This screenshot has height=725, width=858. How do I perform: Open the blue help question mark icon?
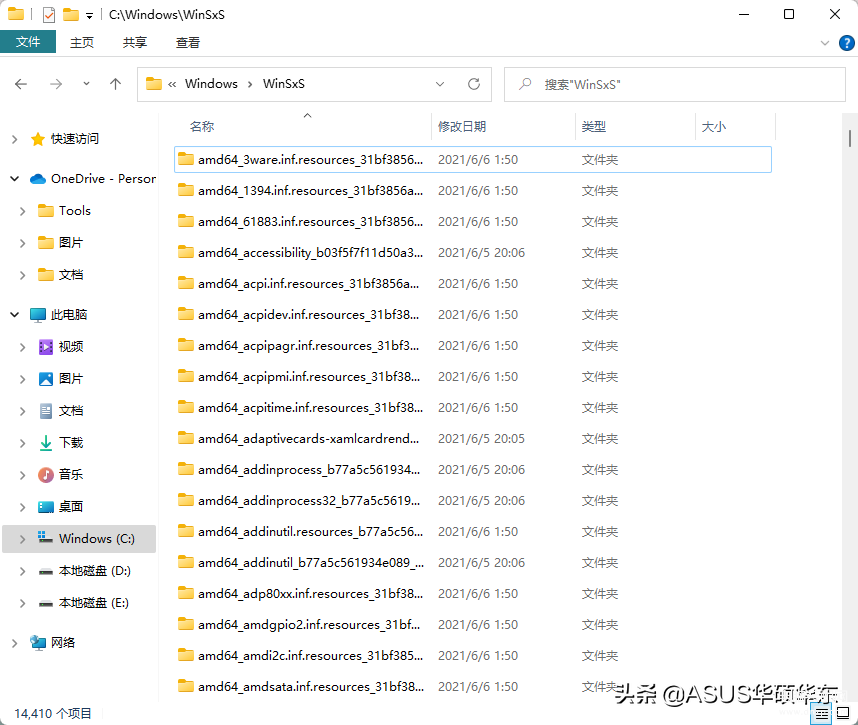847,43
